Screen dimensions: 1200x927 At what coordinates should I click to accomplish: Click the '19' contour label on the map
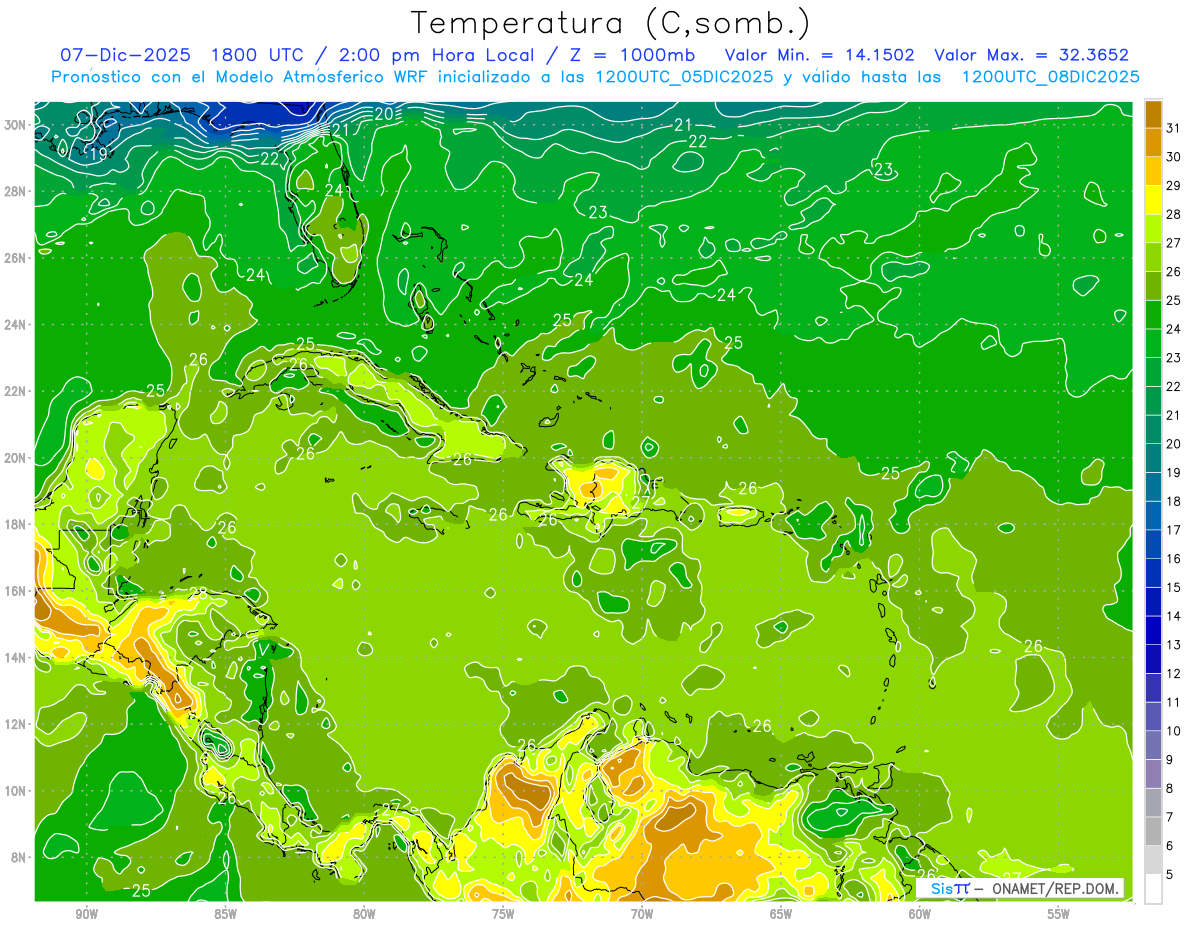coord(98,153)
